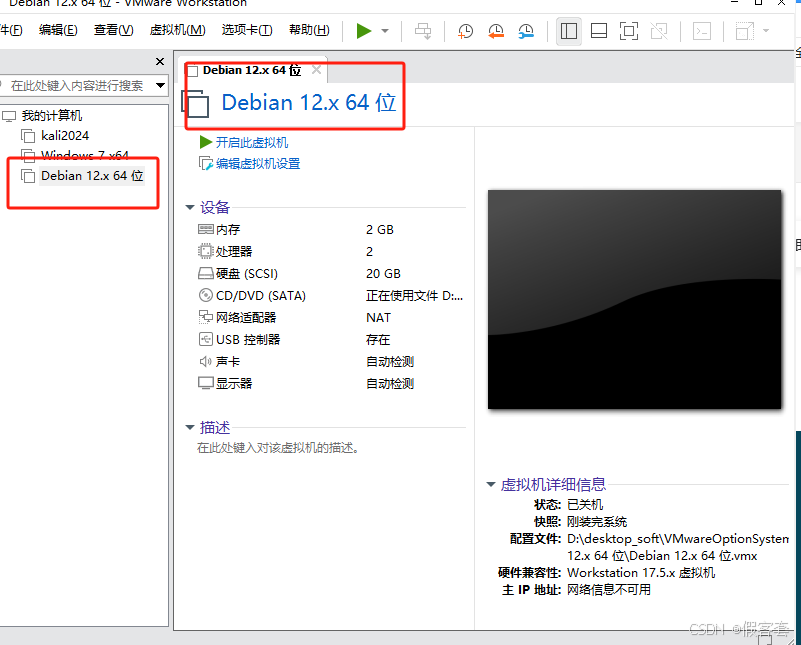Click the stretch guest display icon
Viewport: 801px width, 645px height.
pyautogui.click(x=744, y=31)
